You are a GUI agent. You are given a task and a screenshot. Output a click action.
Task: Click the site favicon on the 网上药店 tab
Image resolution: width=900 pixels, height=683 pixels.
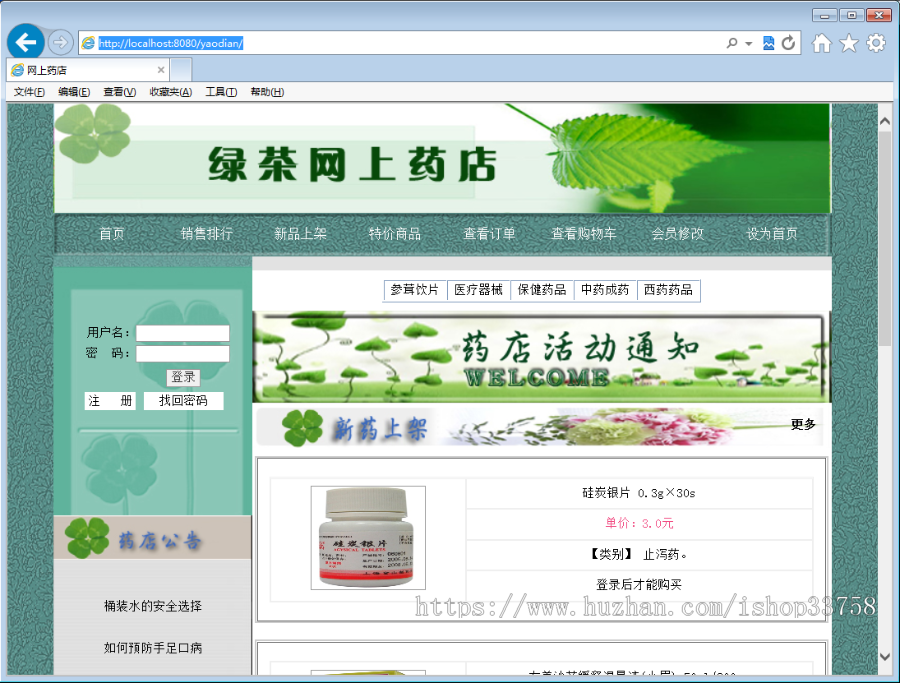click(x=18, y=70)
